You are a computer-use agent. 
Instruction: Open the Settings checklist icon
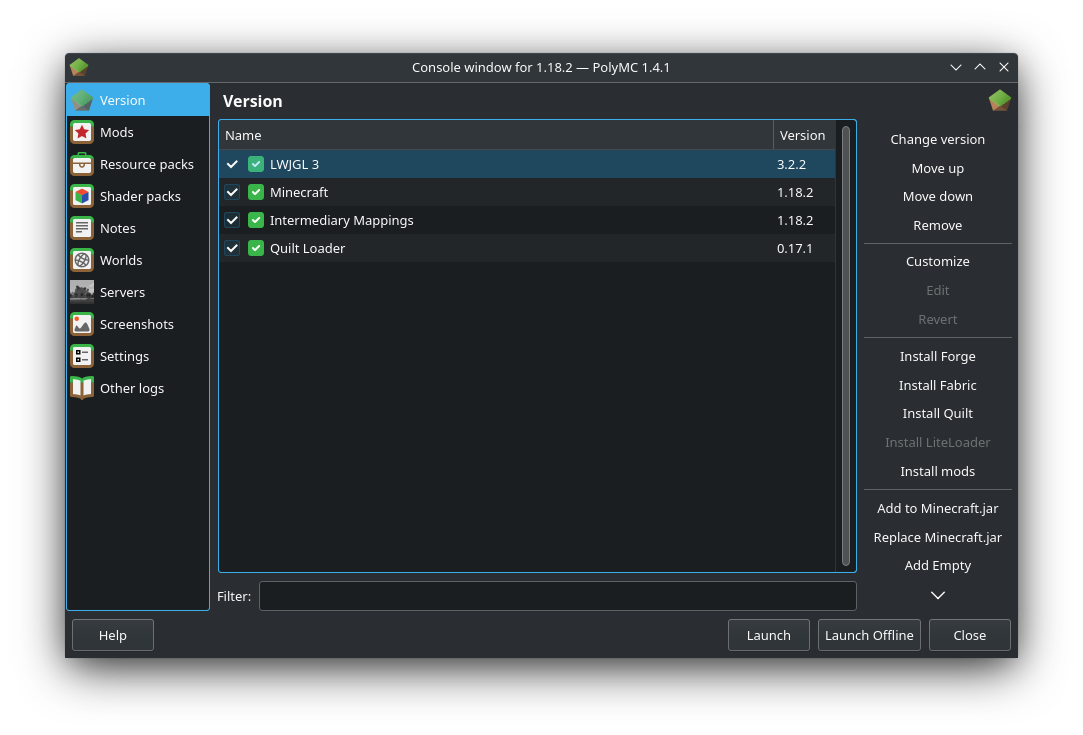point(82,356)
